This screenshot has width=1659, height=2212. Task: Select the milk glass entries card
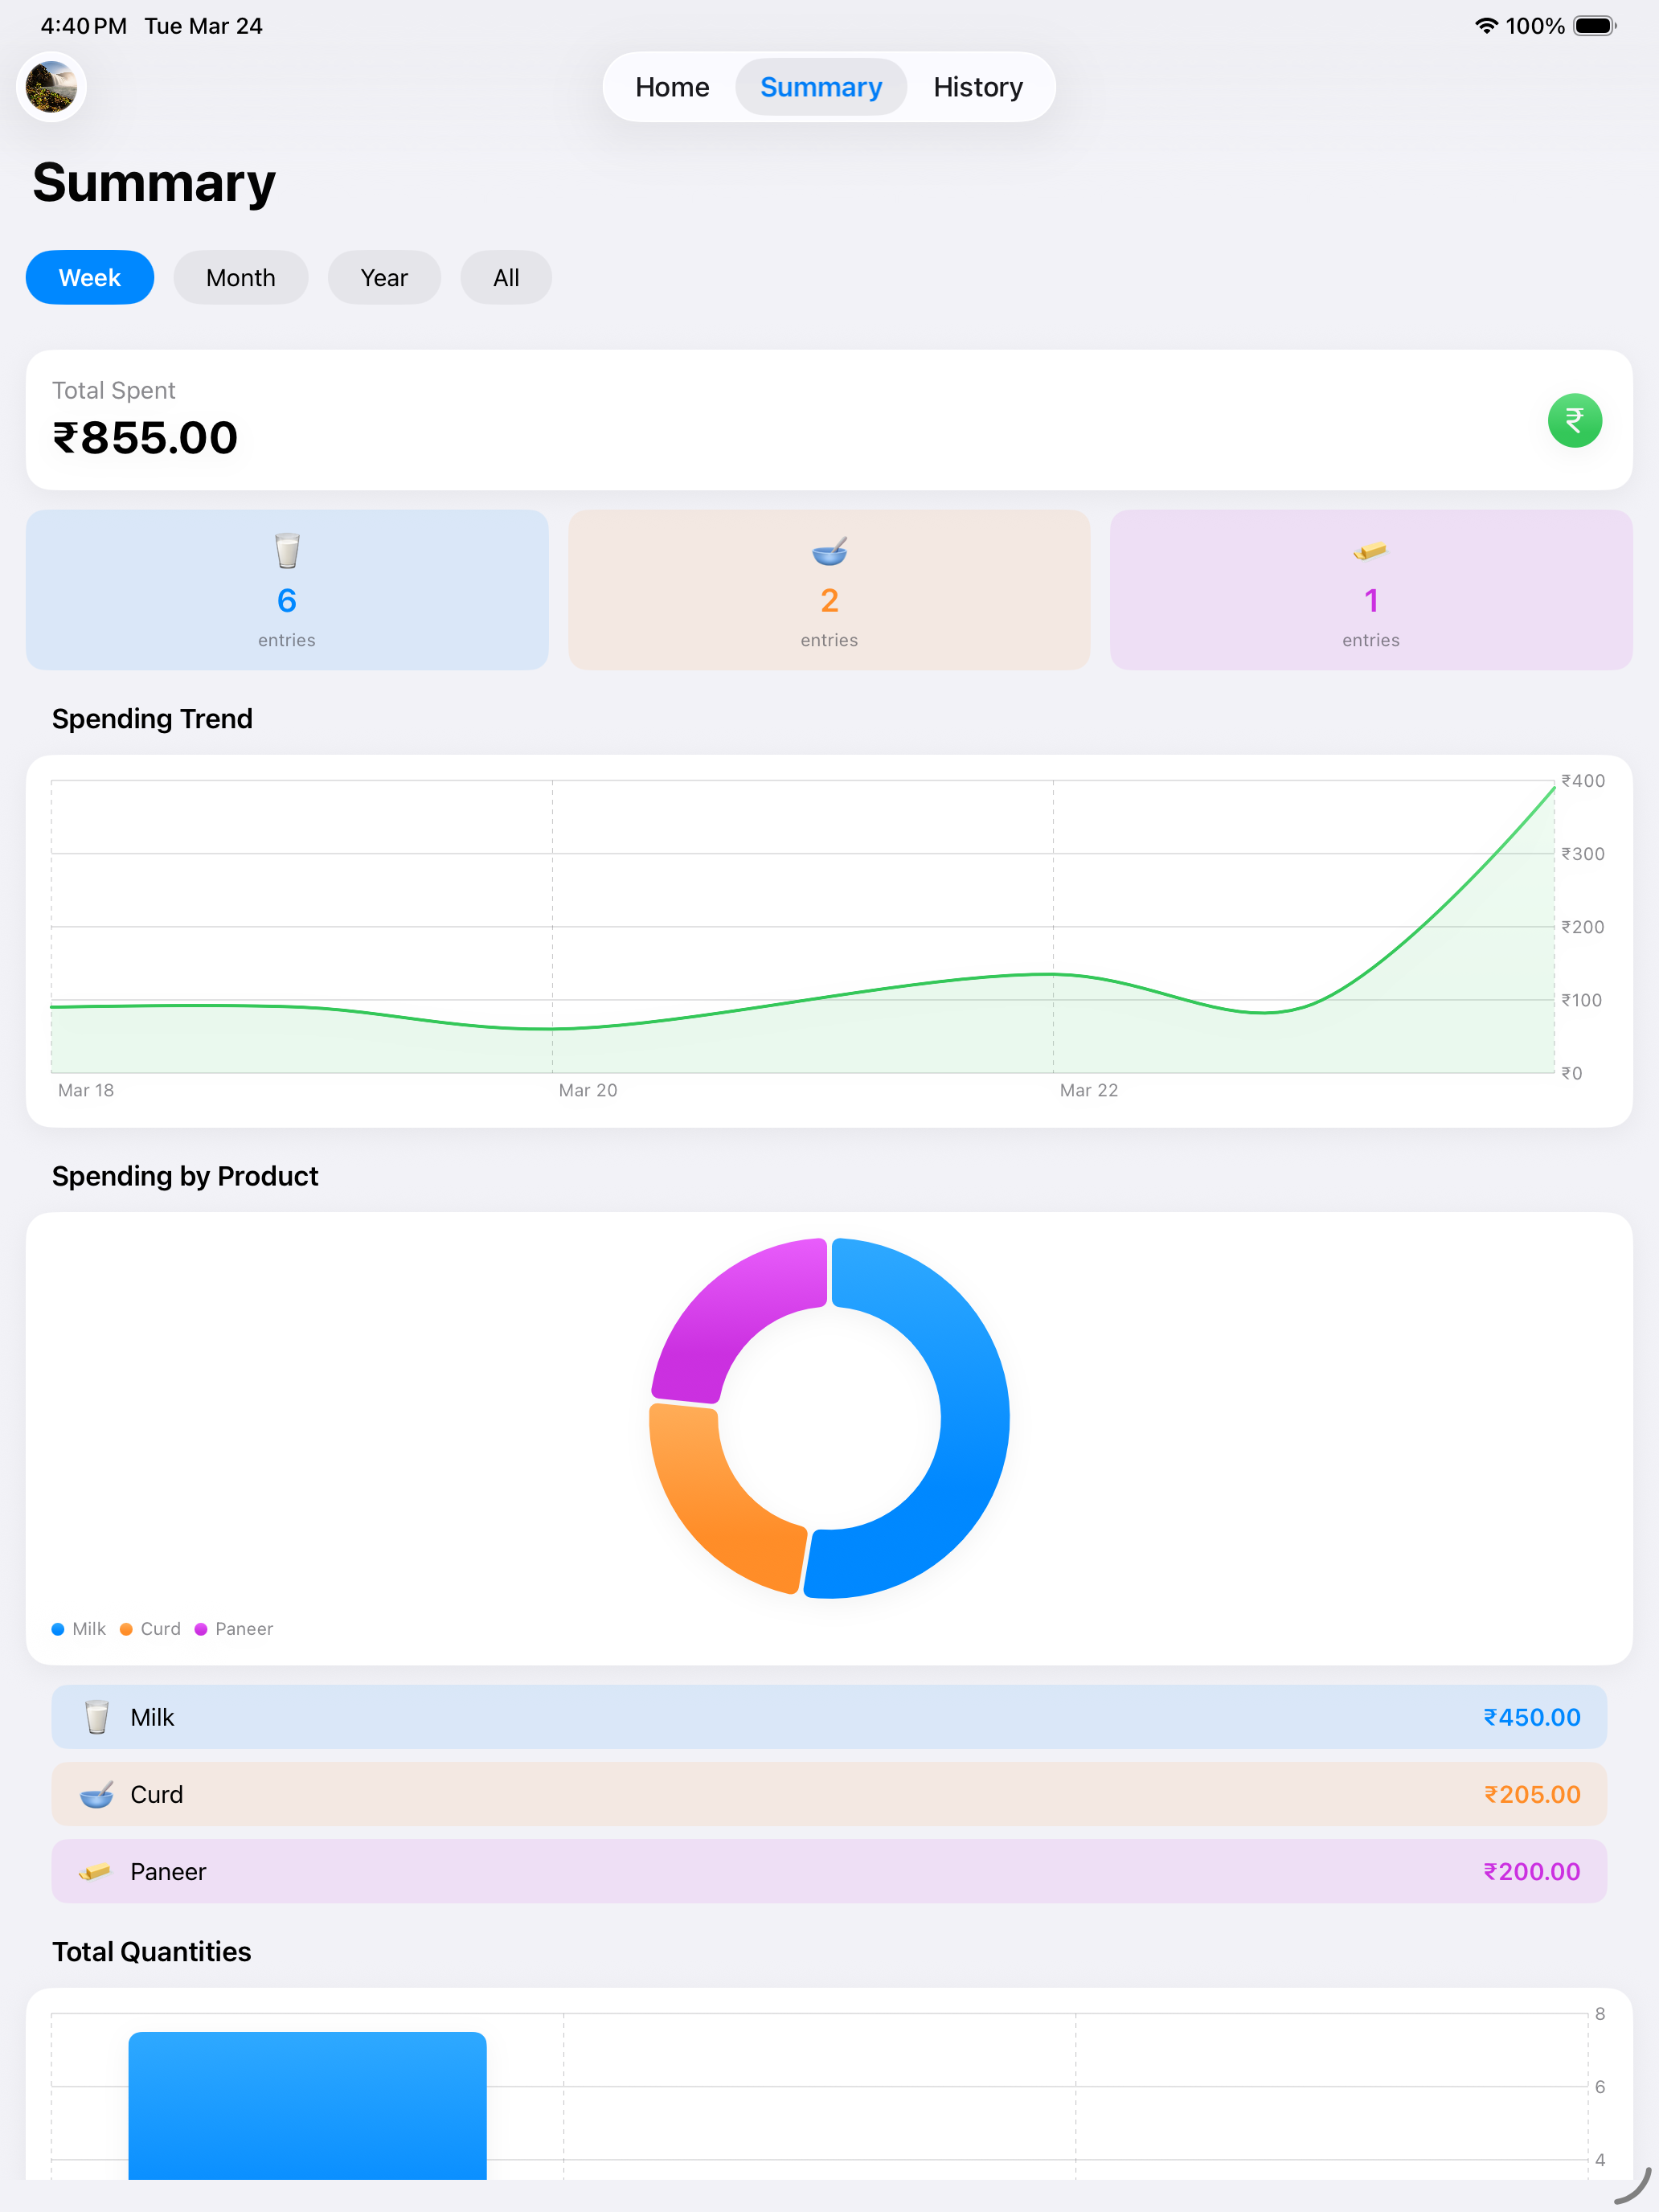pos(287,590)
